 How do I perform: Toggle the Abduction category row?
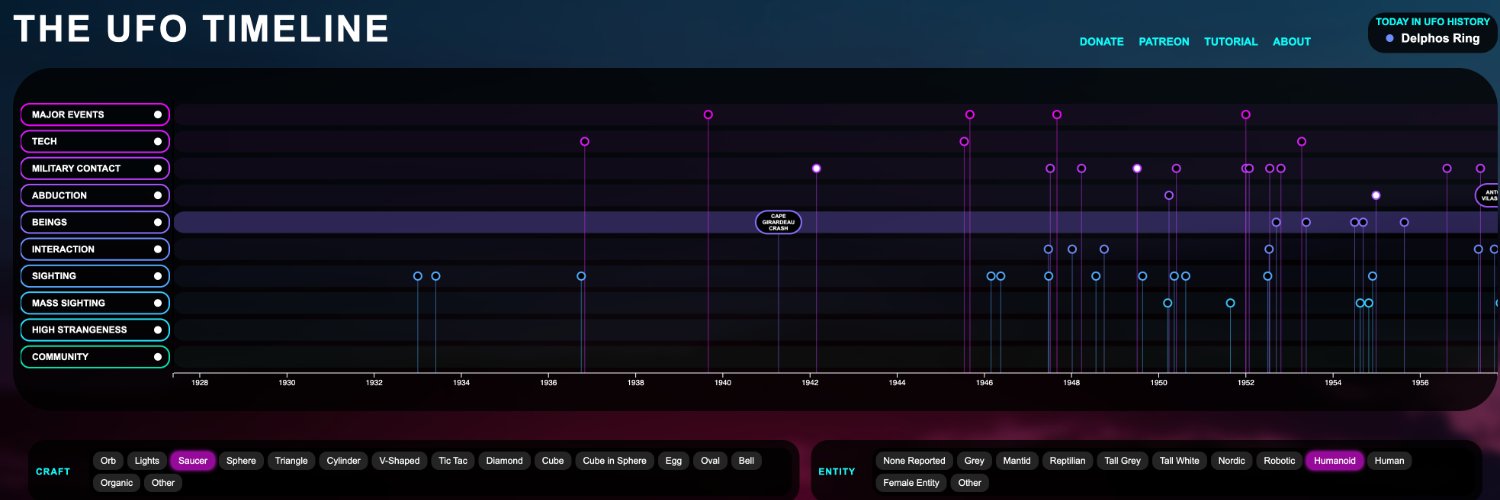[x=95, y=195]
